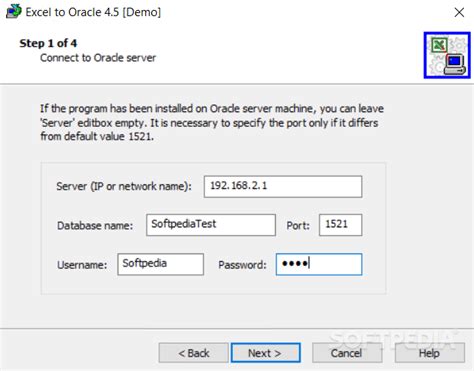Click the 'Step 1 of 4' heading
Viewport: 474px width, 371px height.
point(48,43)
